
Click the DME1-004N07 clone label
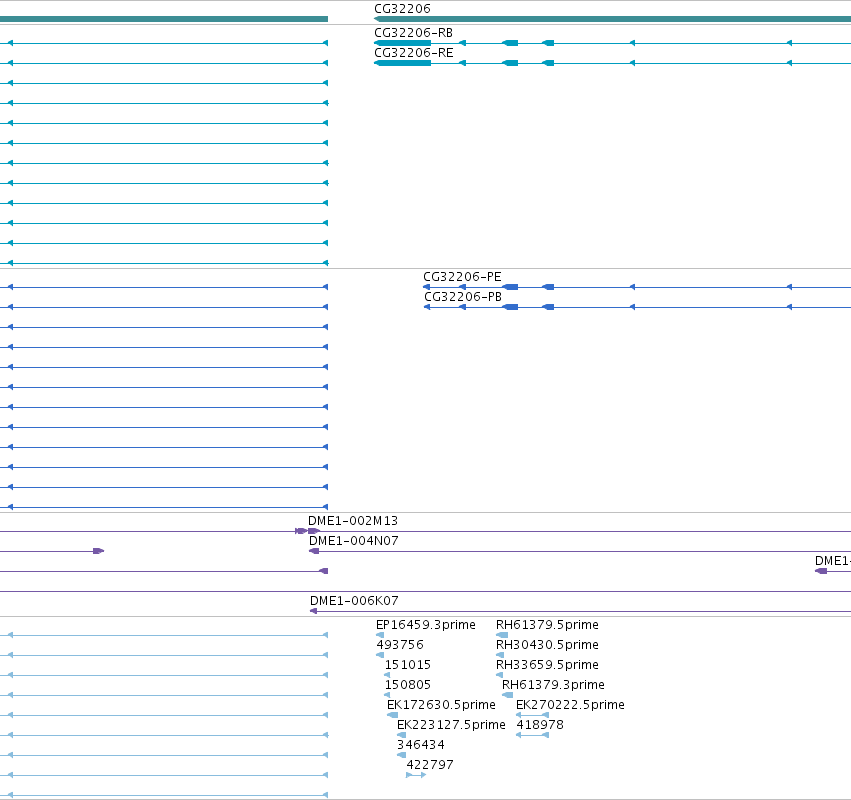click(353, 541)
